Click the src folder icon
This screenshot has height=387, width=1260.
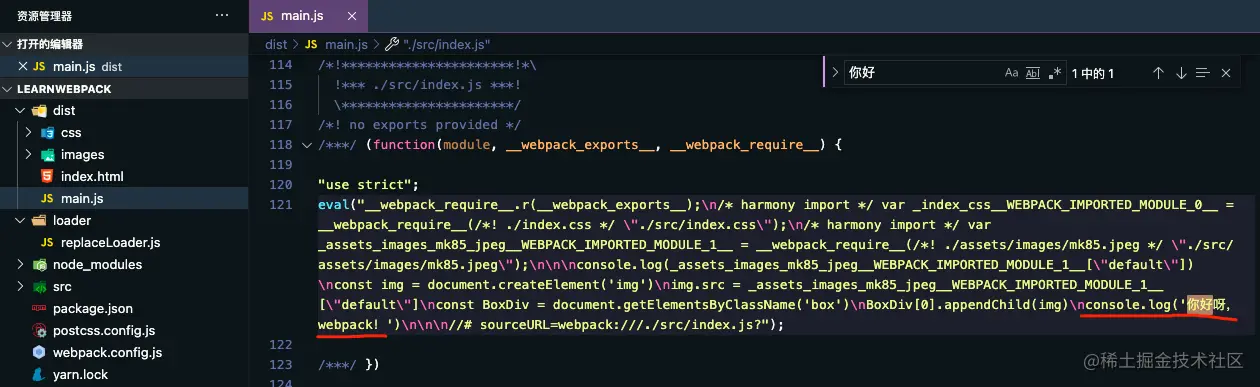pyautogui.click(x=40, y=286)
